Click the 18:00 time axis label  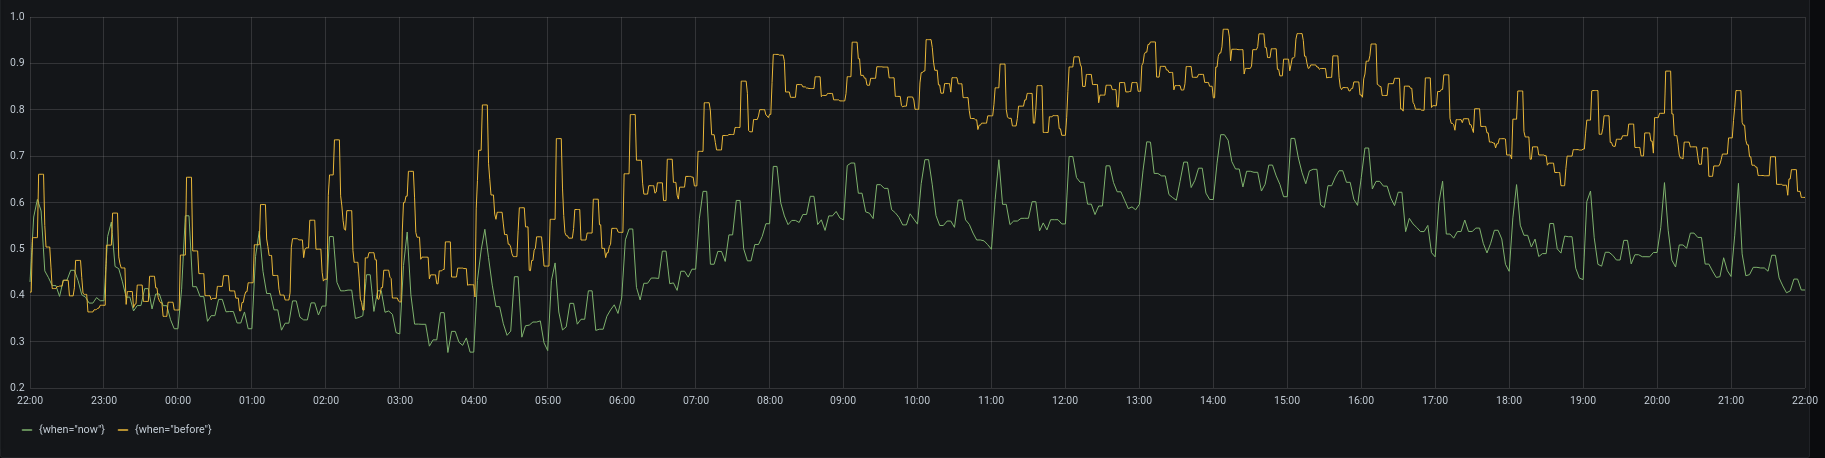1509,400
